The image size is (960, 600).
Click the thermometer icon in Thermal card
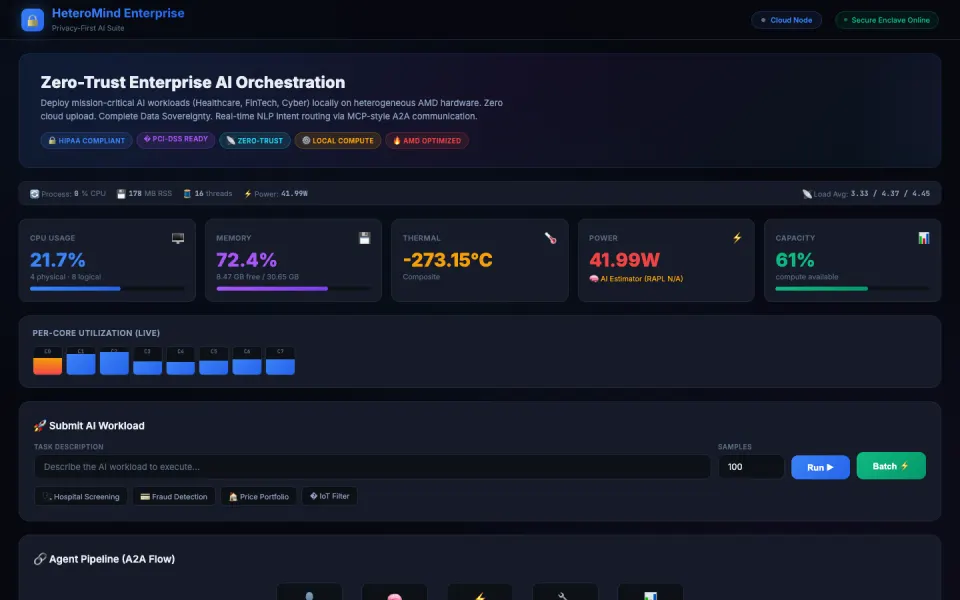click(550, 238)
